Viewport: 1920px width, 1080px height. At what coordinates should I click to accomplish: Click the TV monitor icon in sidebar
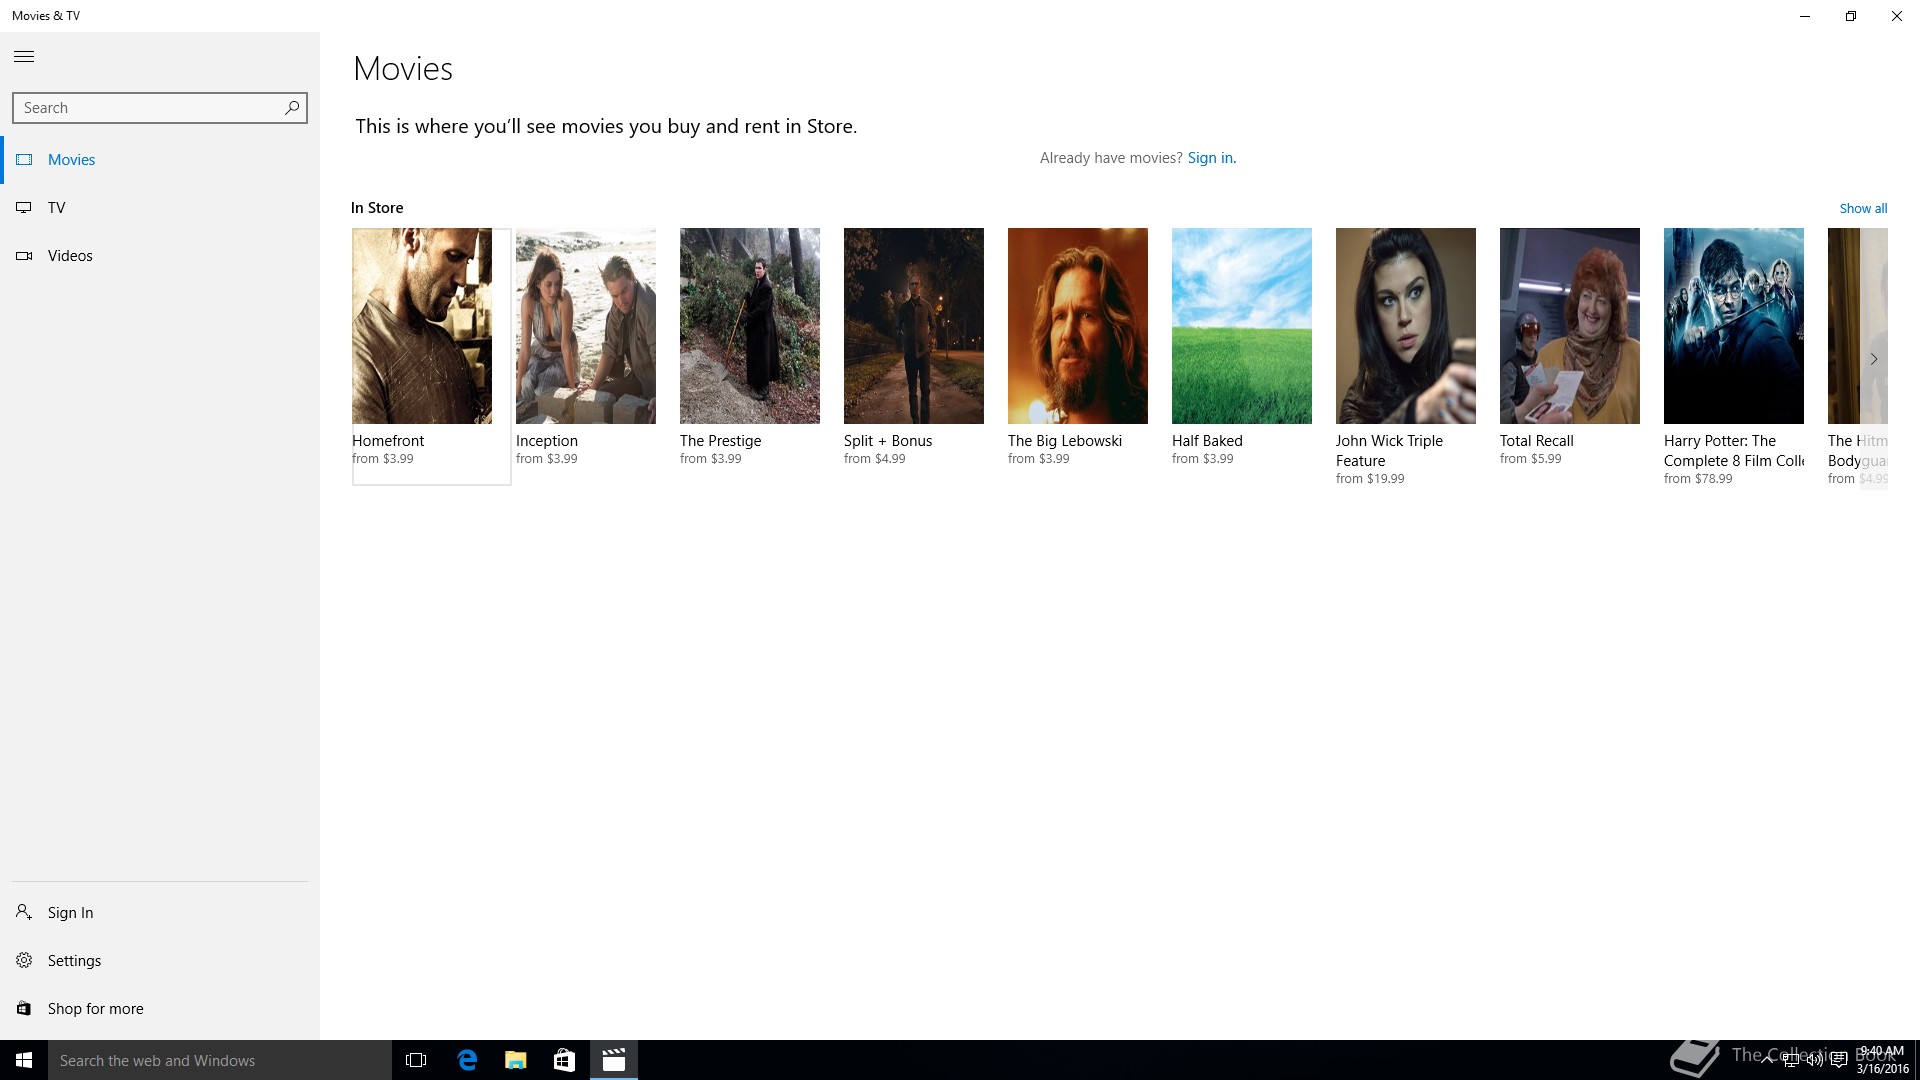pos(24,208)
